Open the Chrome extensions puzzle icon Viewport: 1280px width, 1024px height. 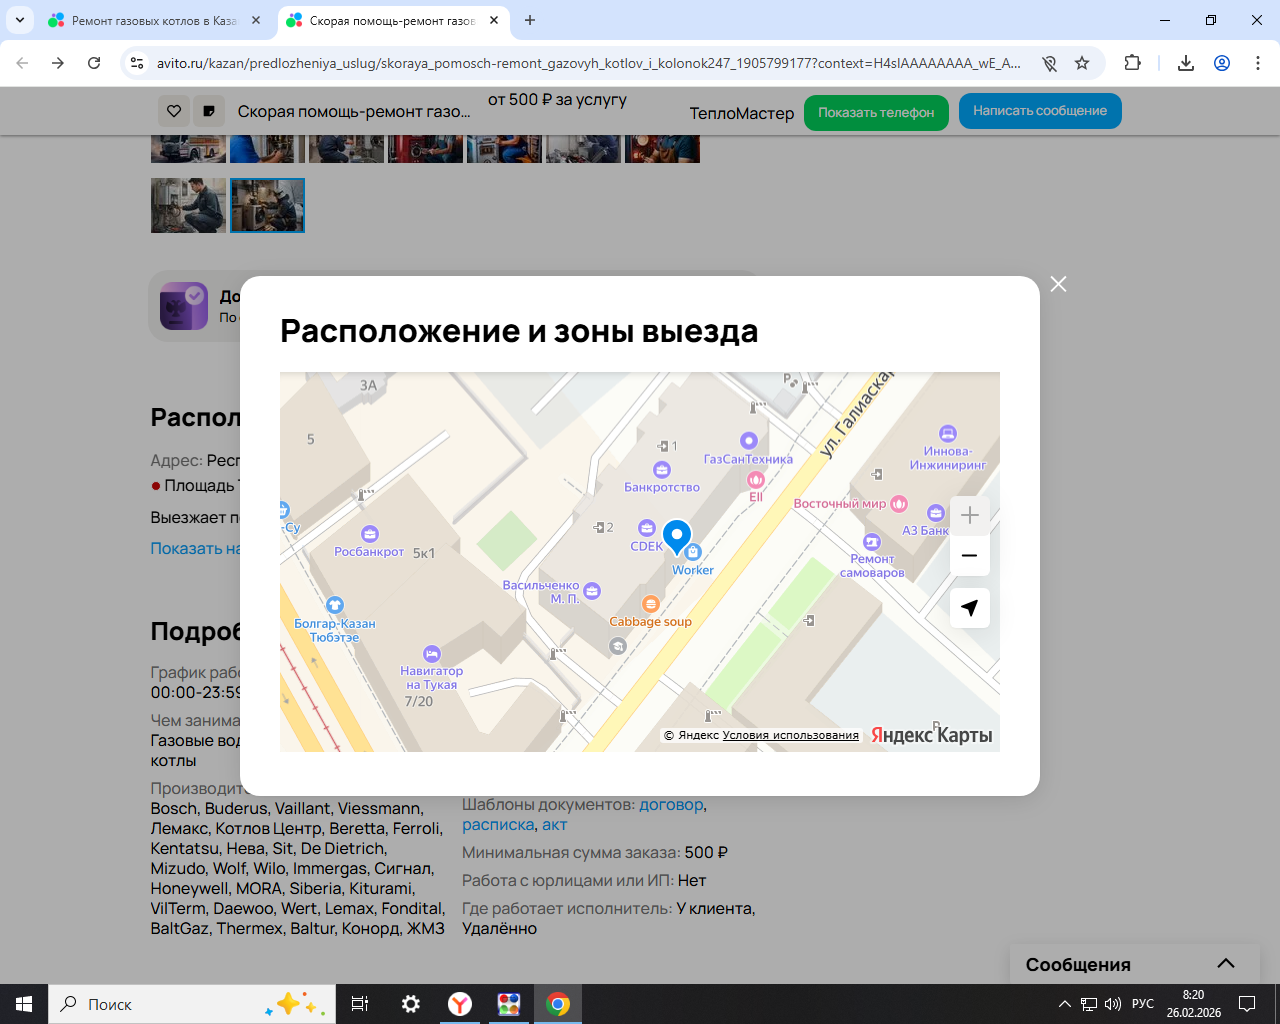click(x=1132, y=63)
